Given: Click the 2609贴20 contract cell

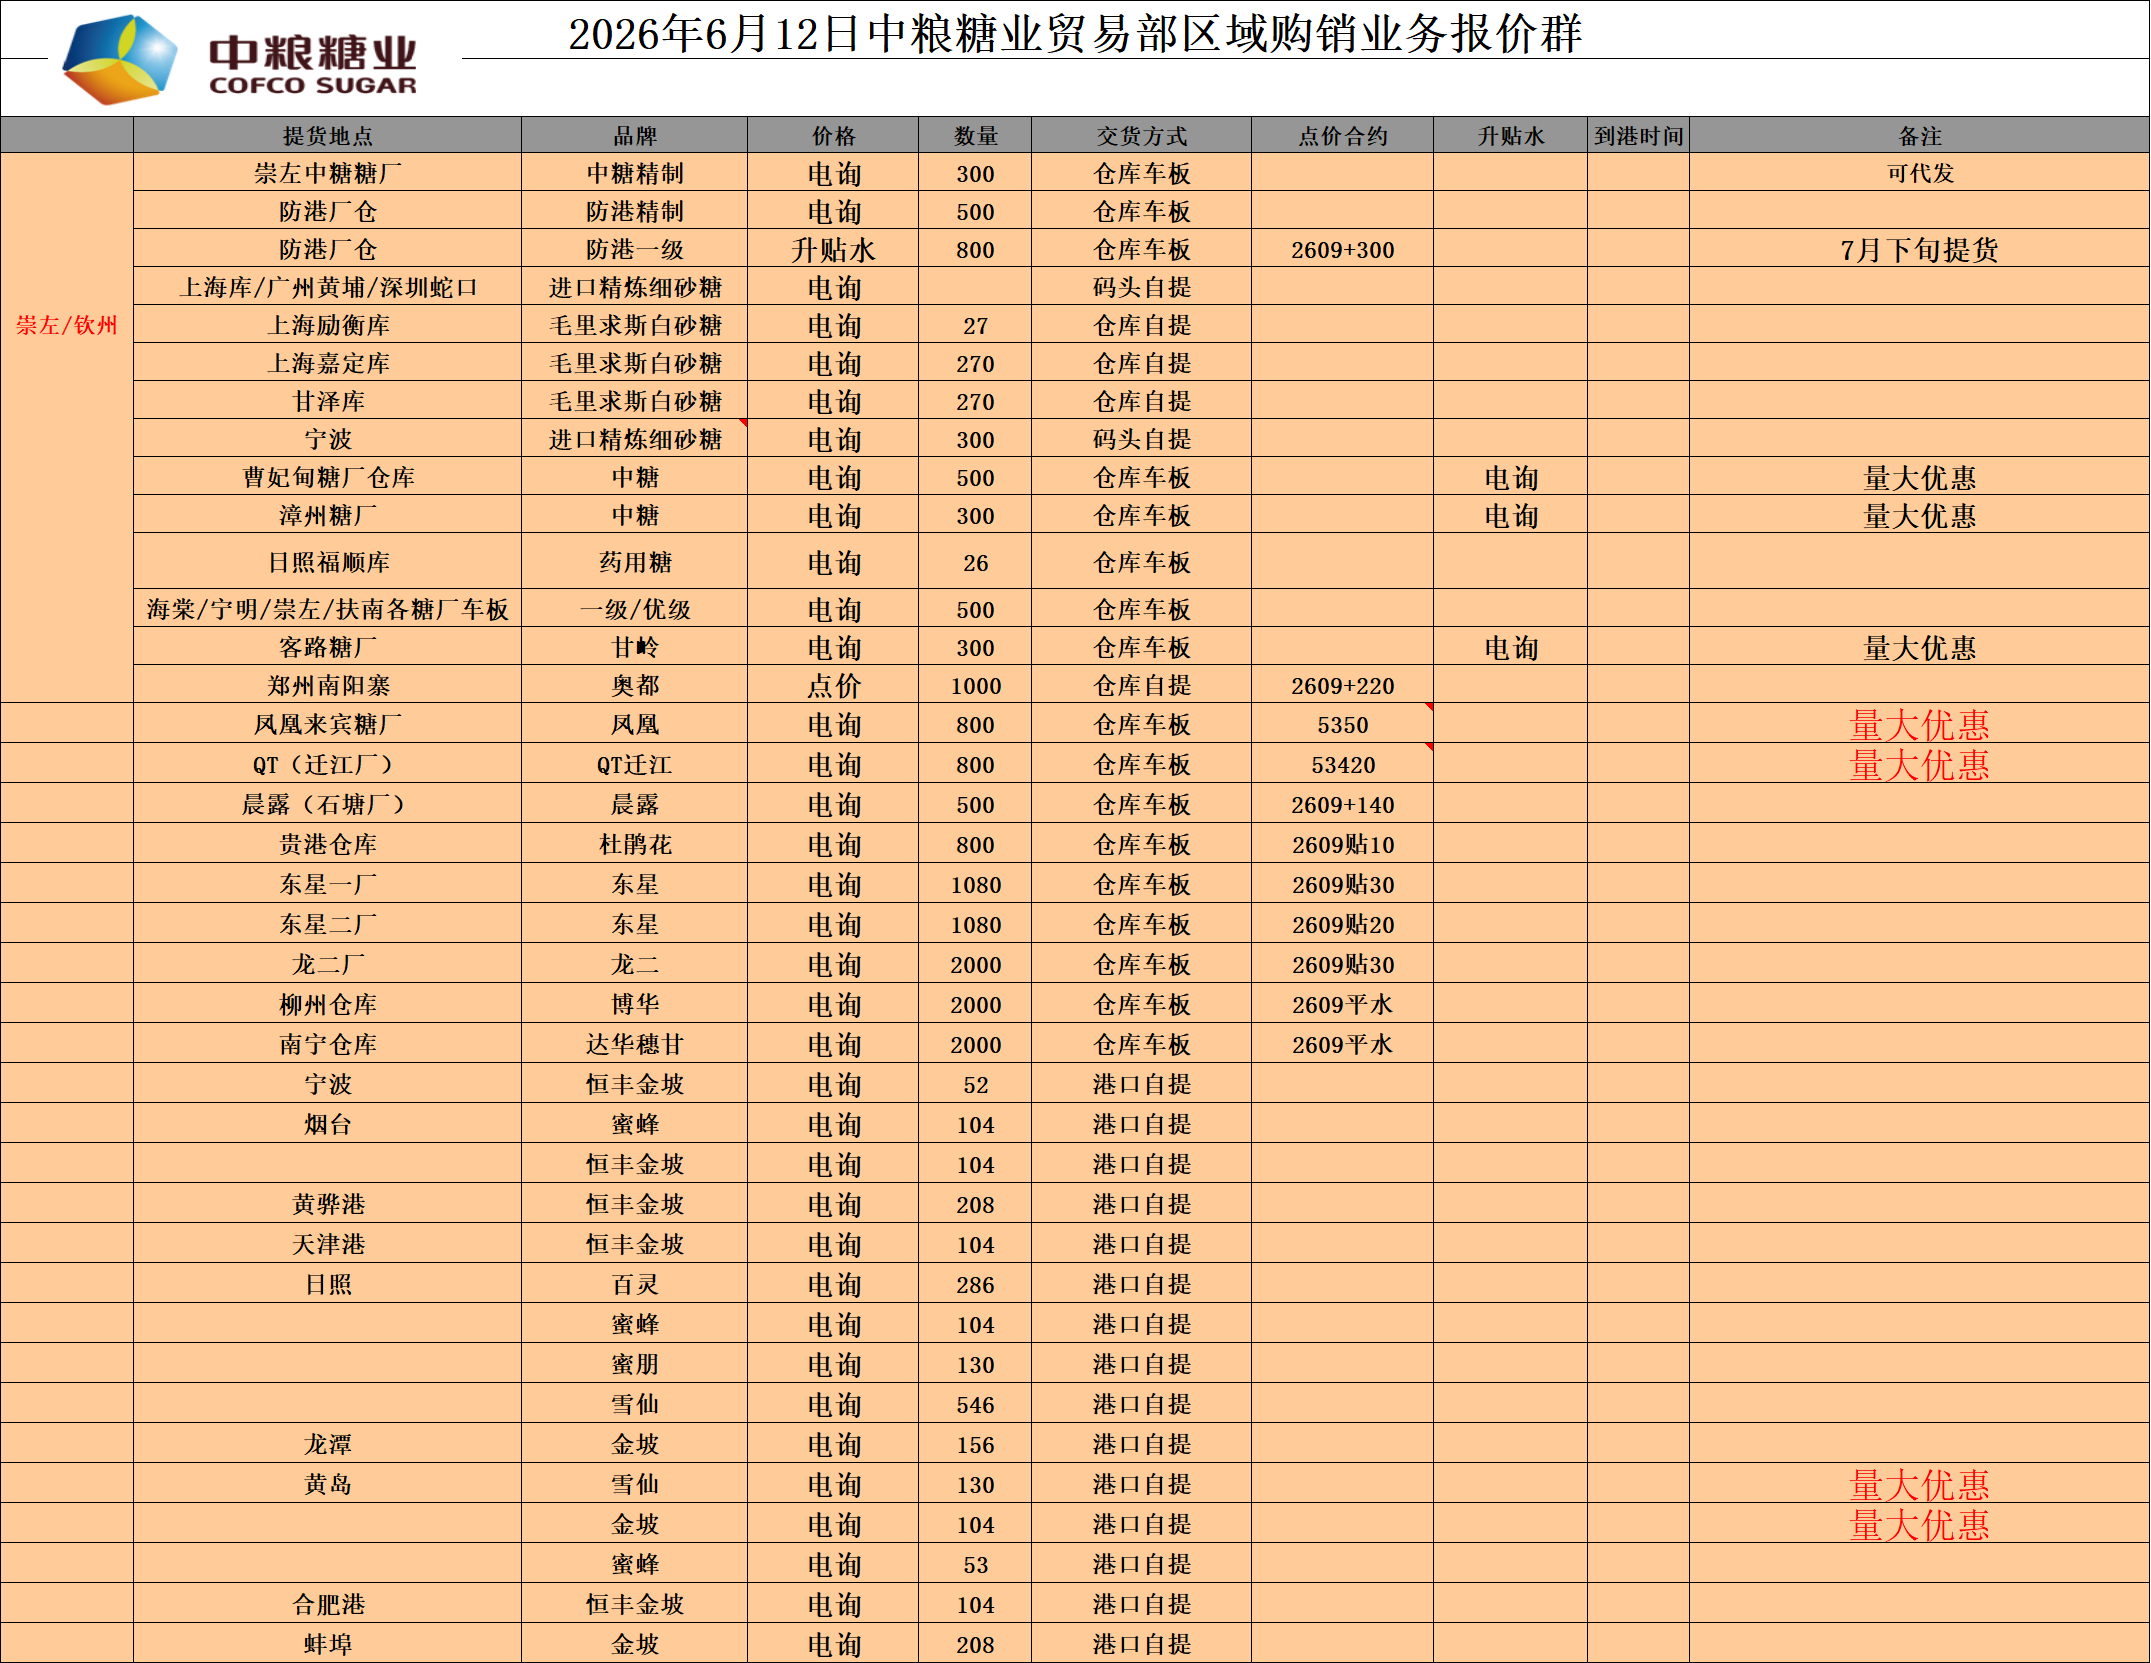Looking at the screenshot, I should click(x=1343, y=925).
